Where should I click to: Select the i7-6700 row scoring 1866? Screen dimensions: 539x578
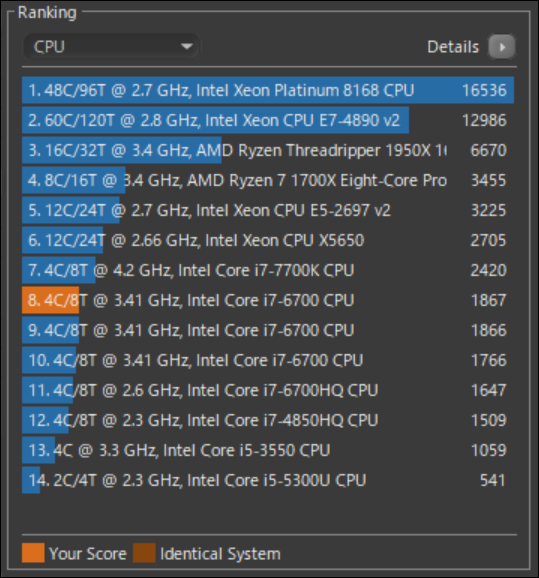[x=268, y=330]
